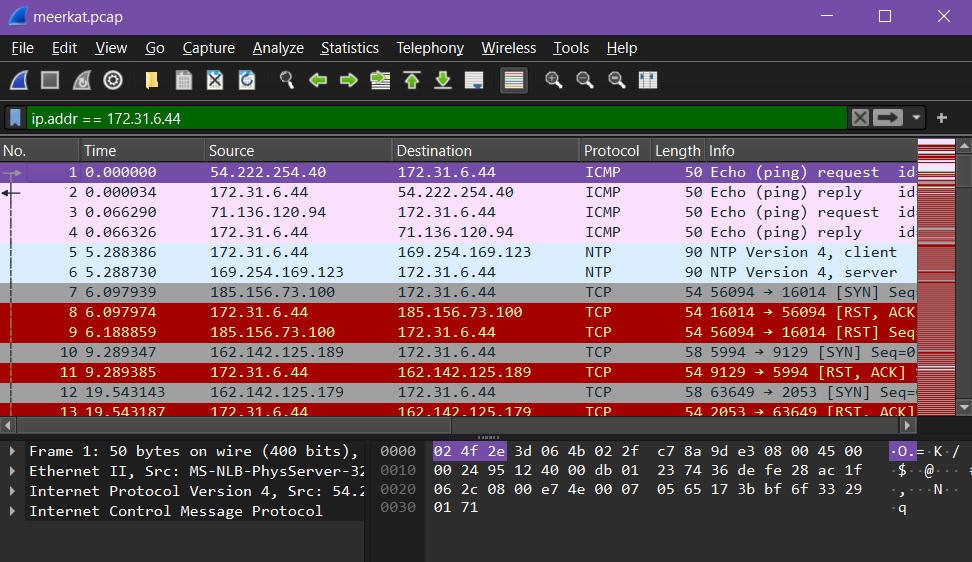Add filter button with plus icon

point(942,118)
